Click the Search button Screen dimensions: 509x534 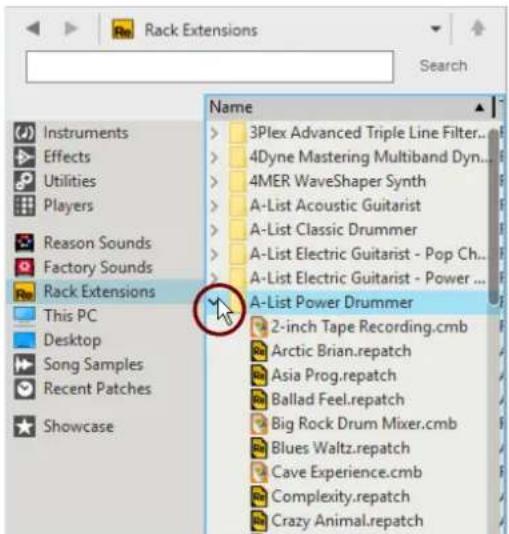click(x=443, y=66)
